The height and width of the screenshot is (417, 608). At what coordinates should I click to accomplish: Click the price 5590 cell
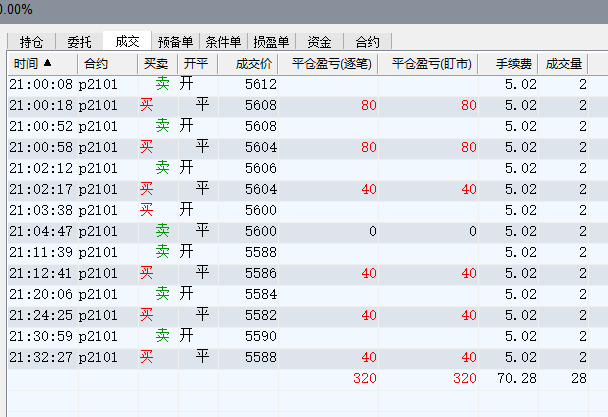[x=248, y=336]
